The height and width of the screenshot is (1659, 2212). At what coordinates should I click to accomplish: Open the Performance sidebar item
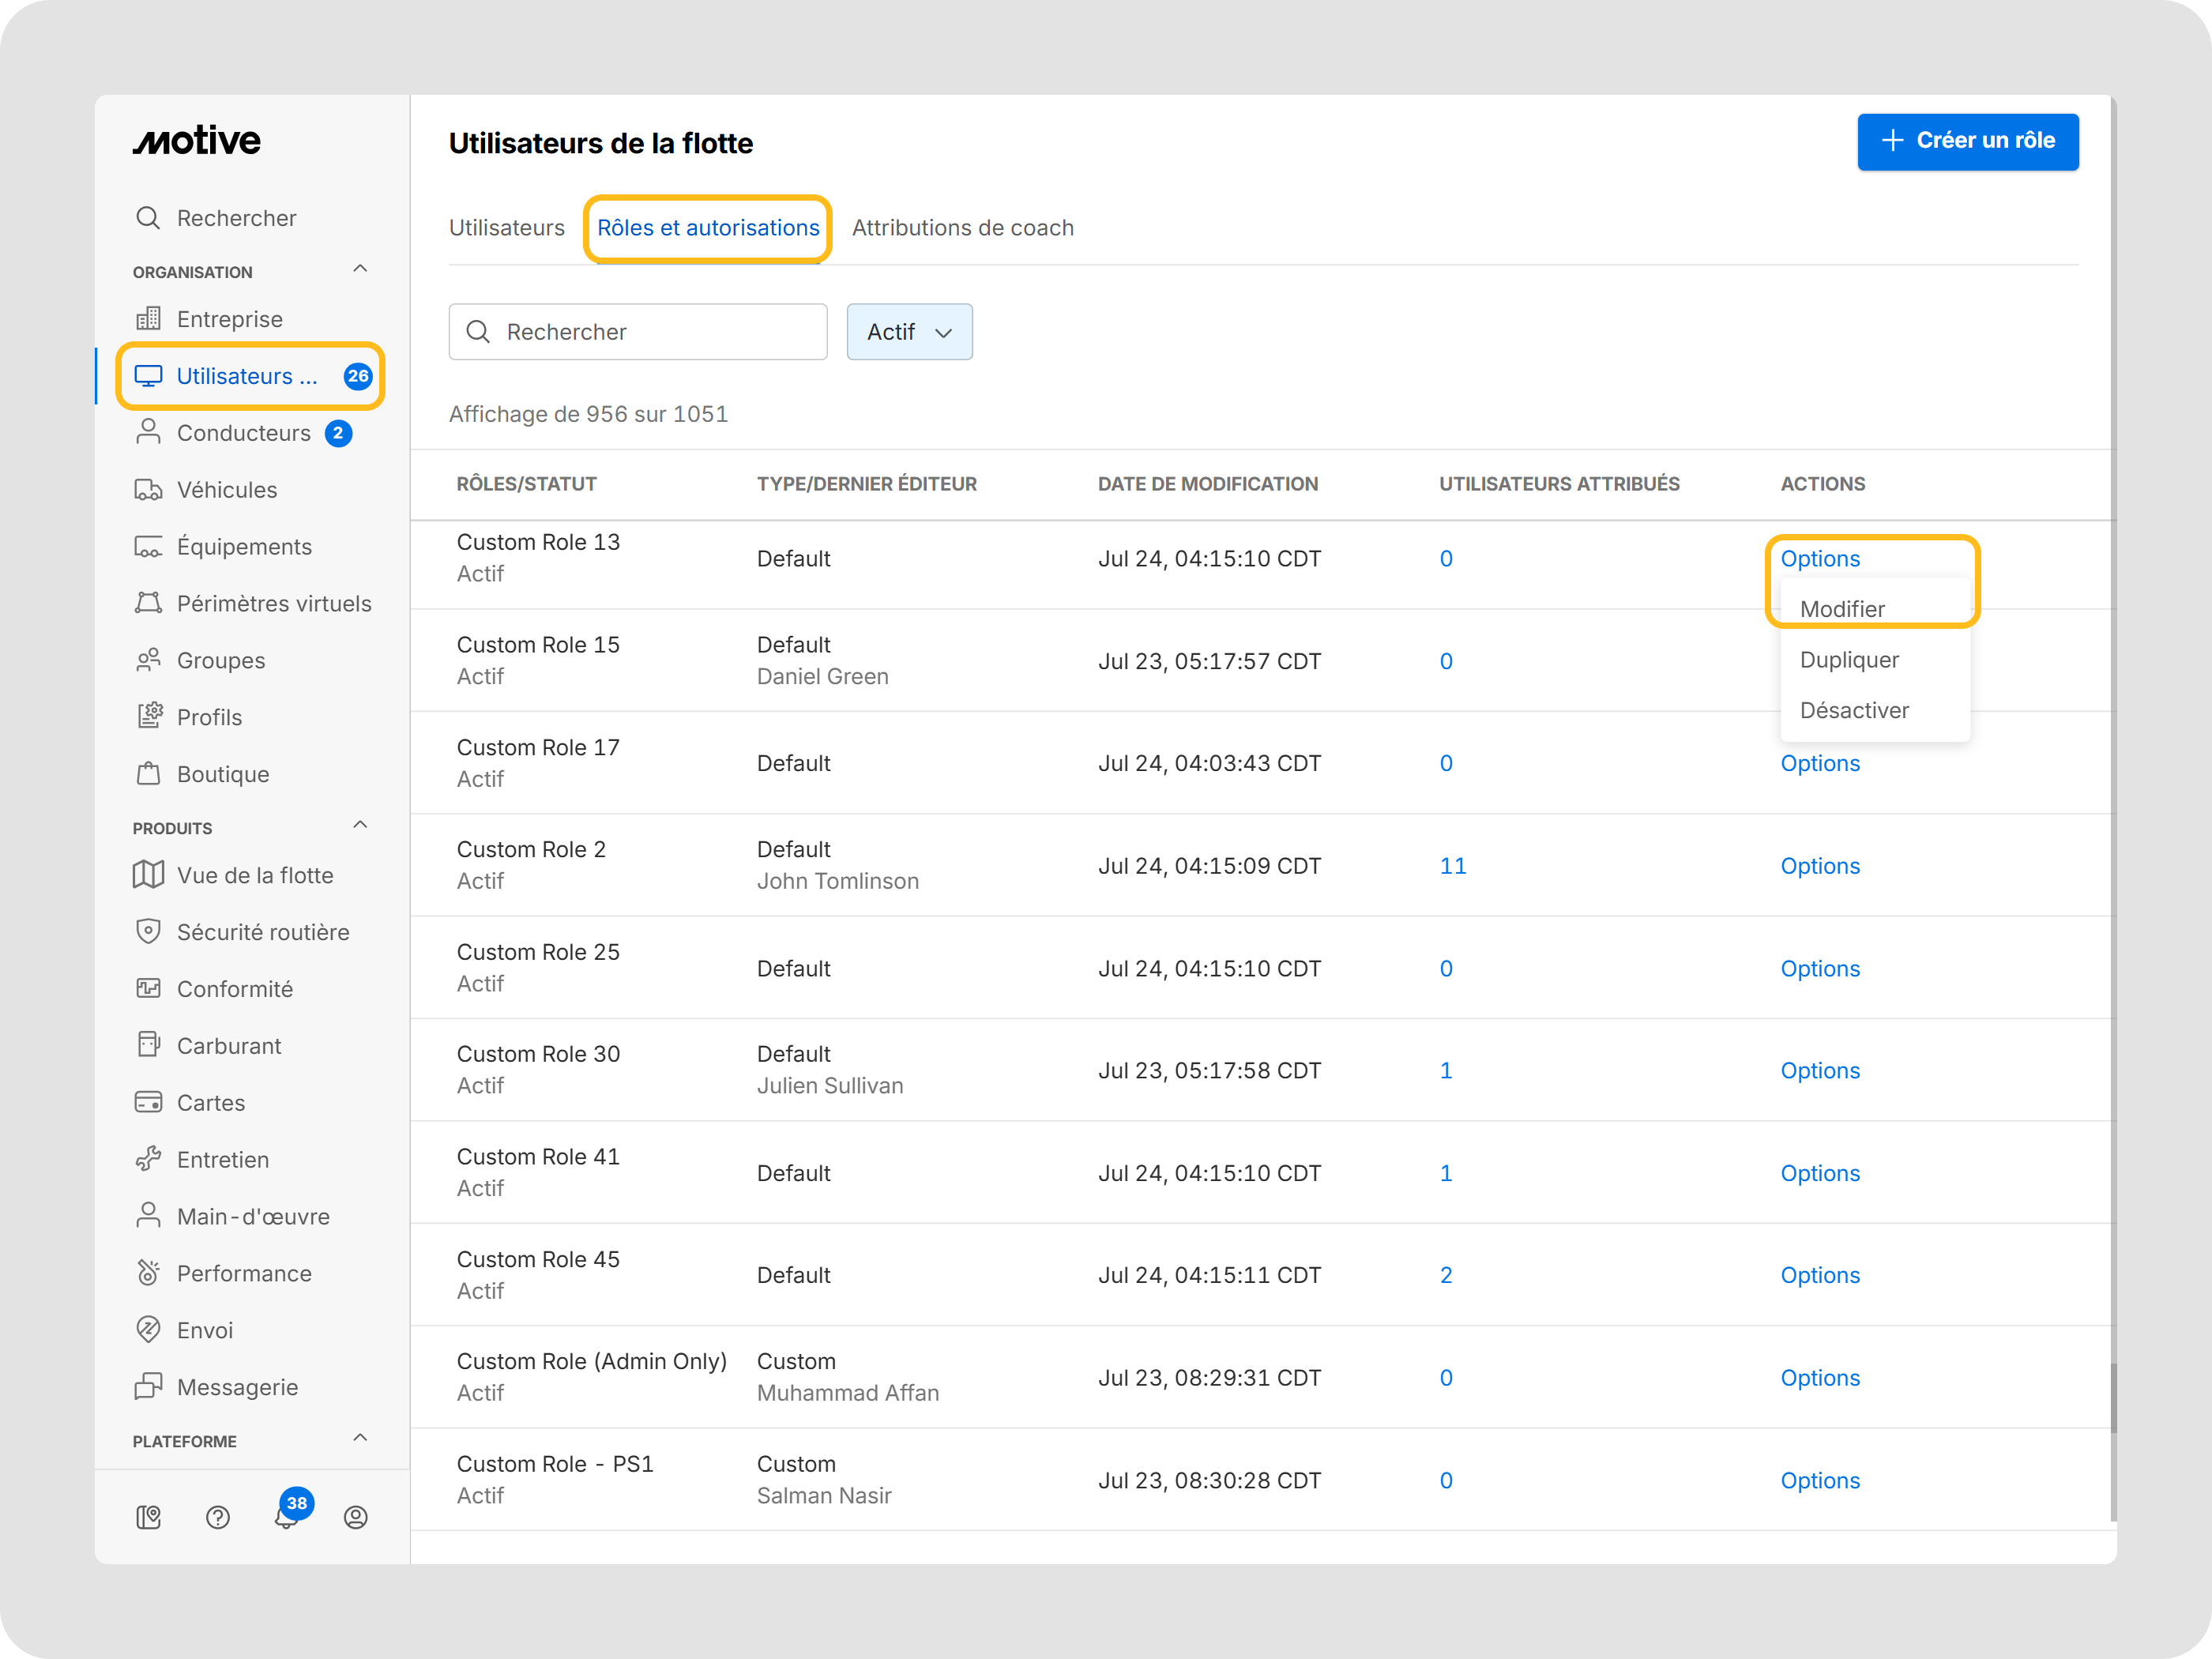[x=243, y=1273]
